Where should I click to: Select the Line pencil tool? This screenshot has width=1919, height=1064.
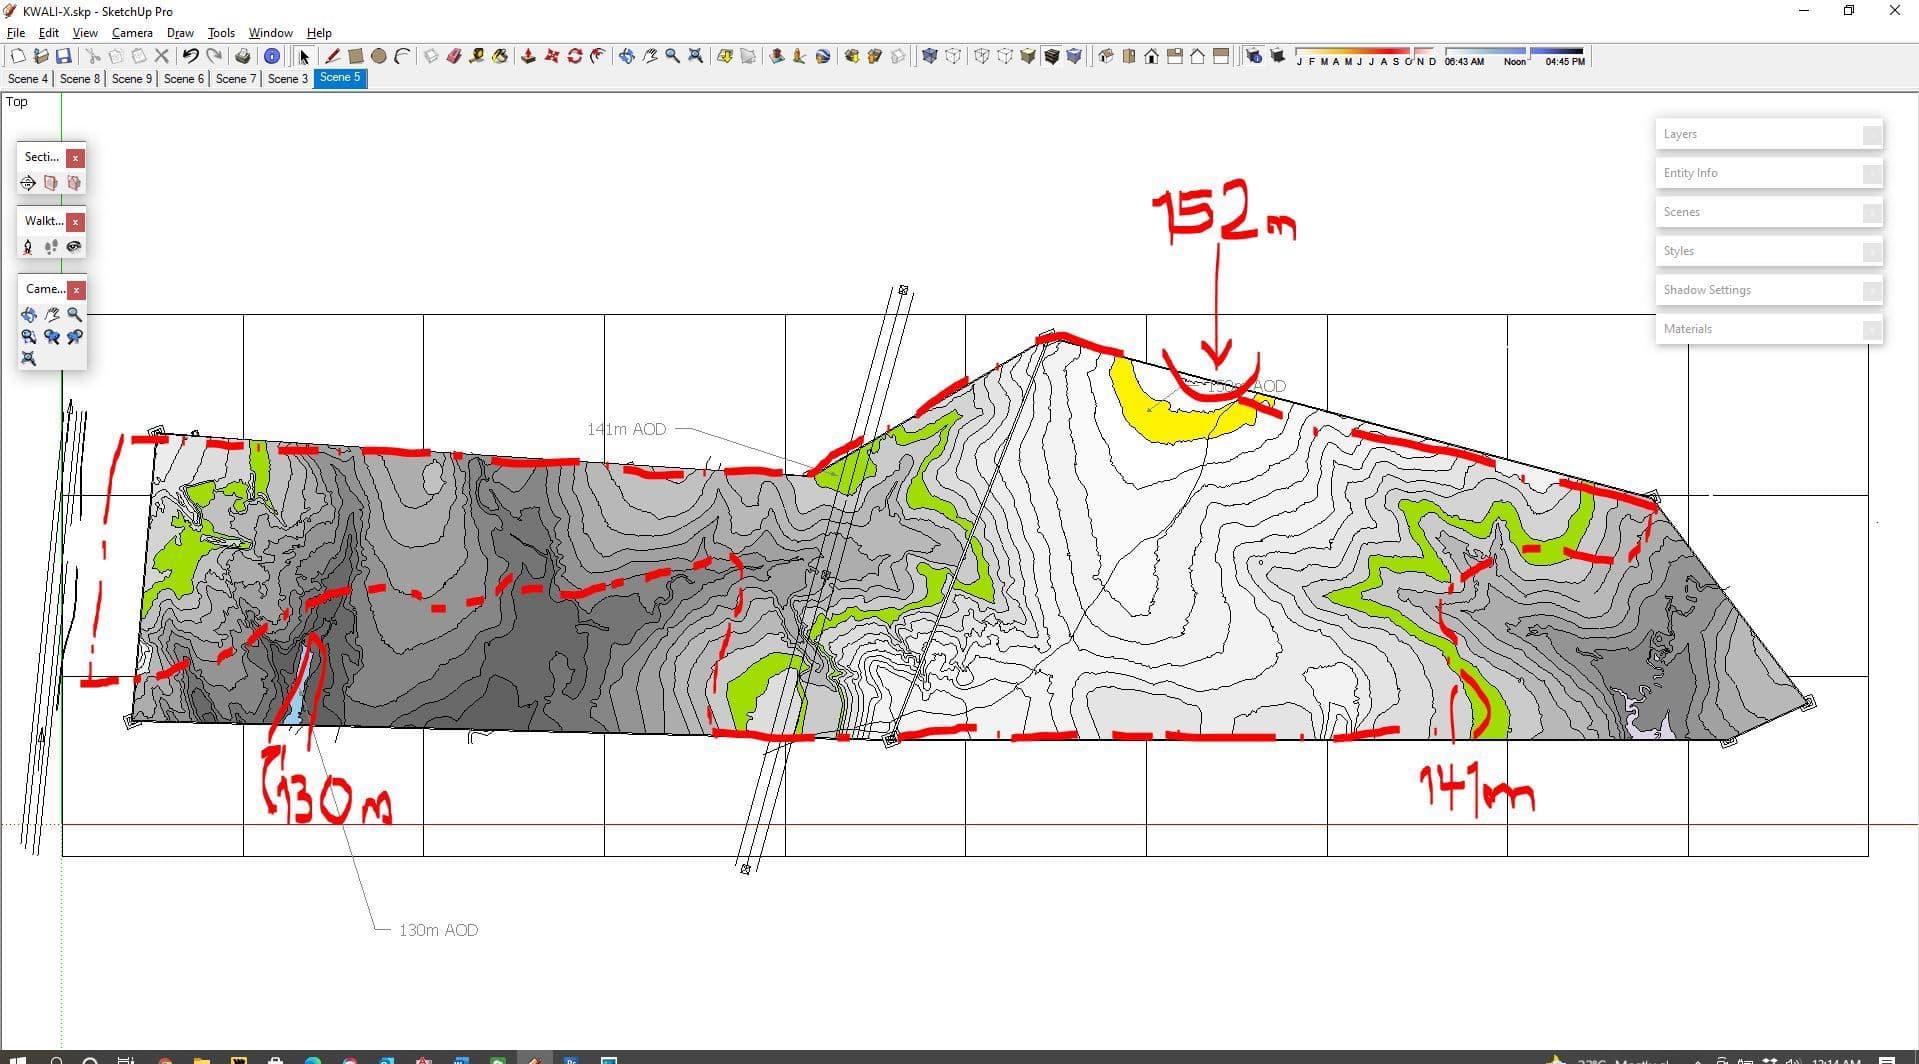click(332, 57)
